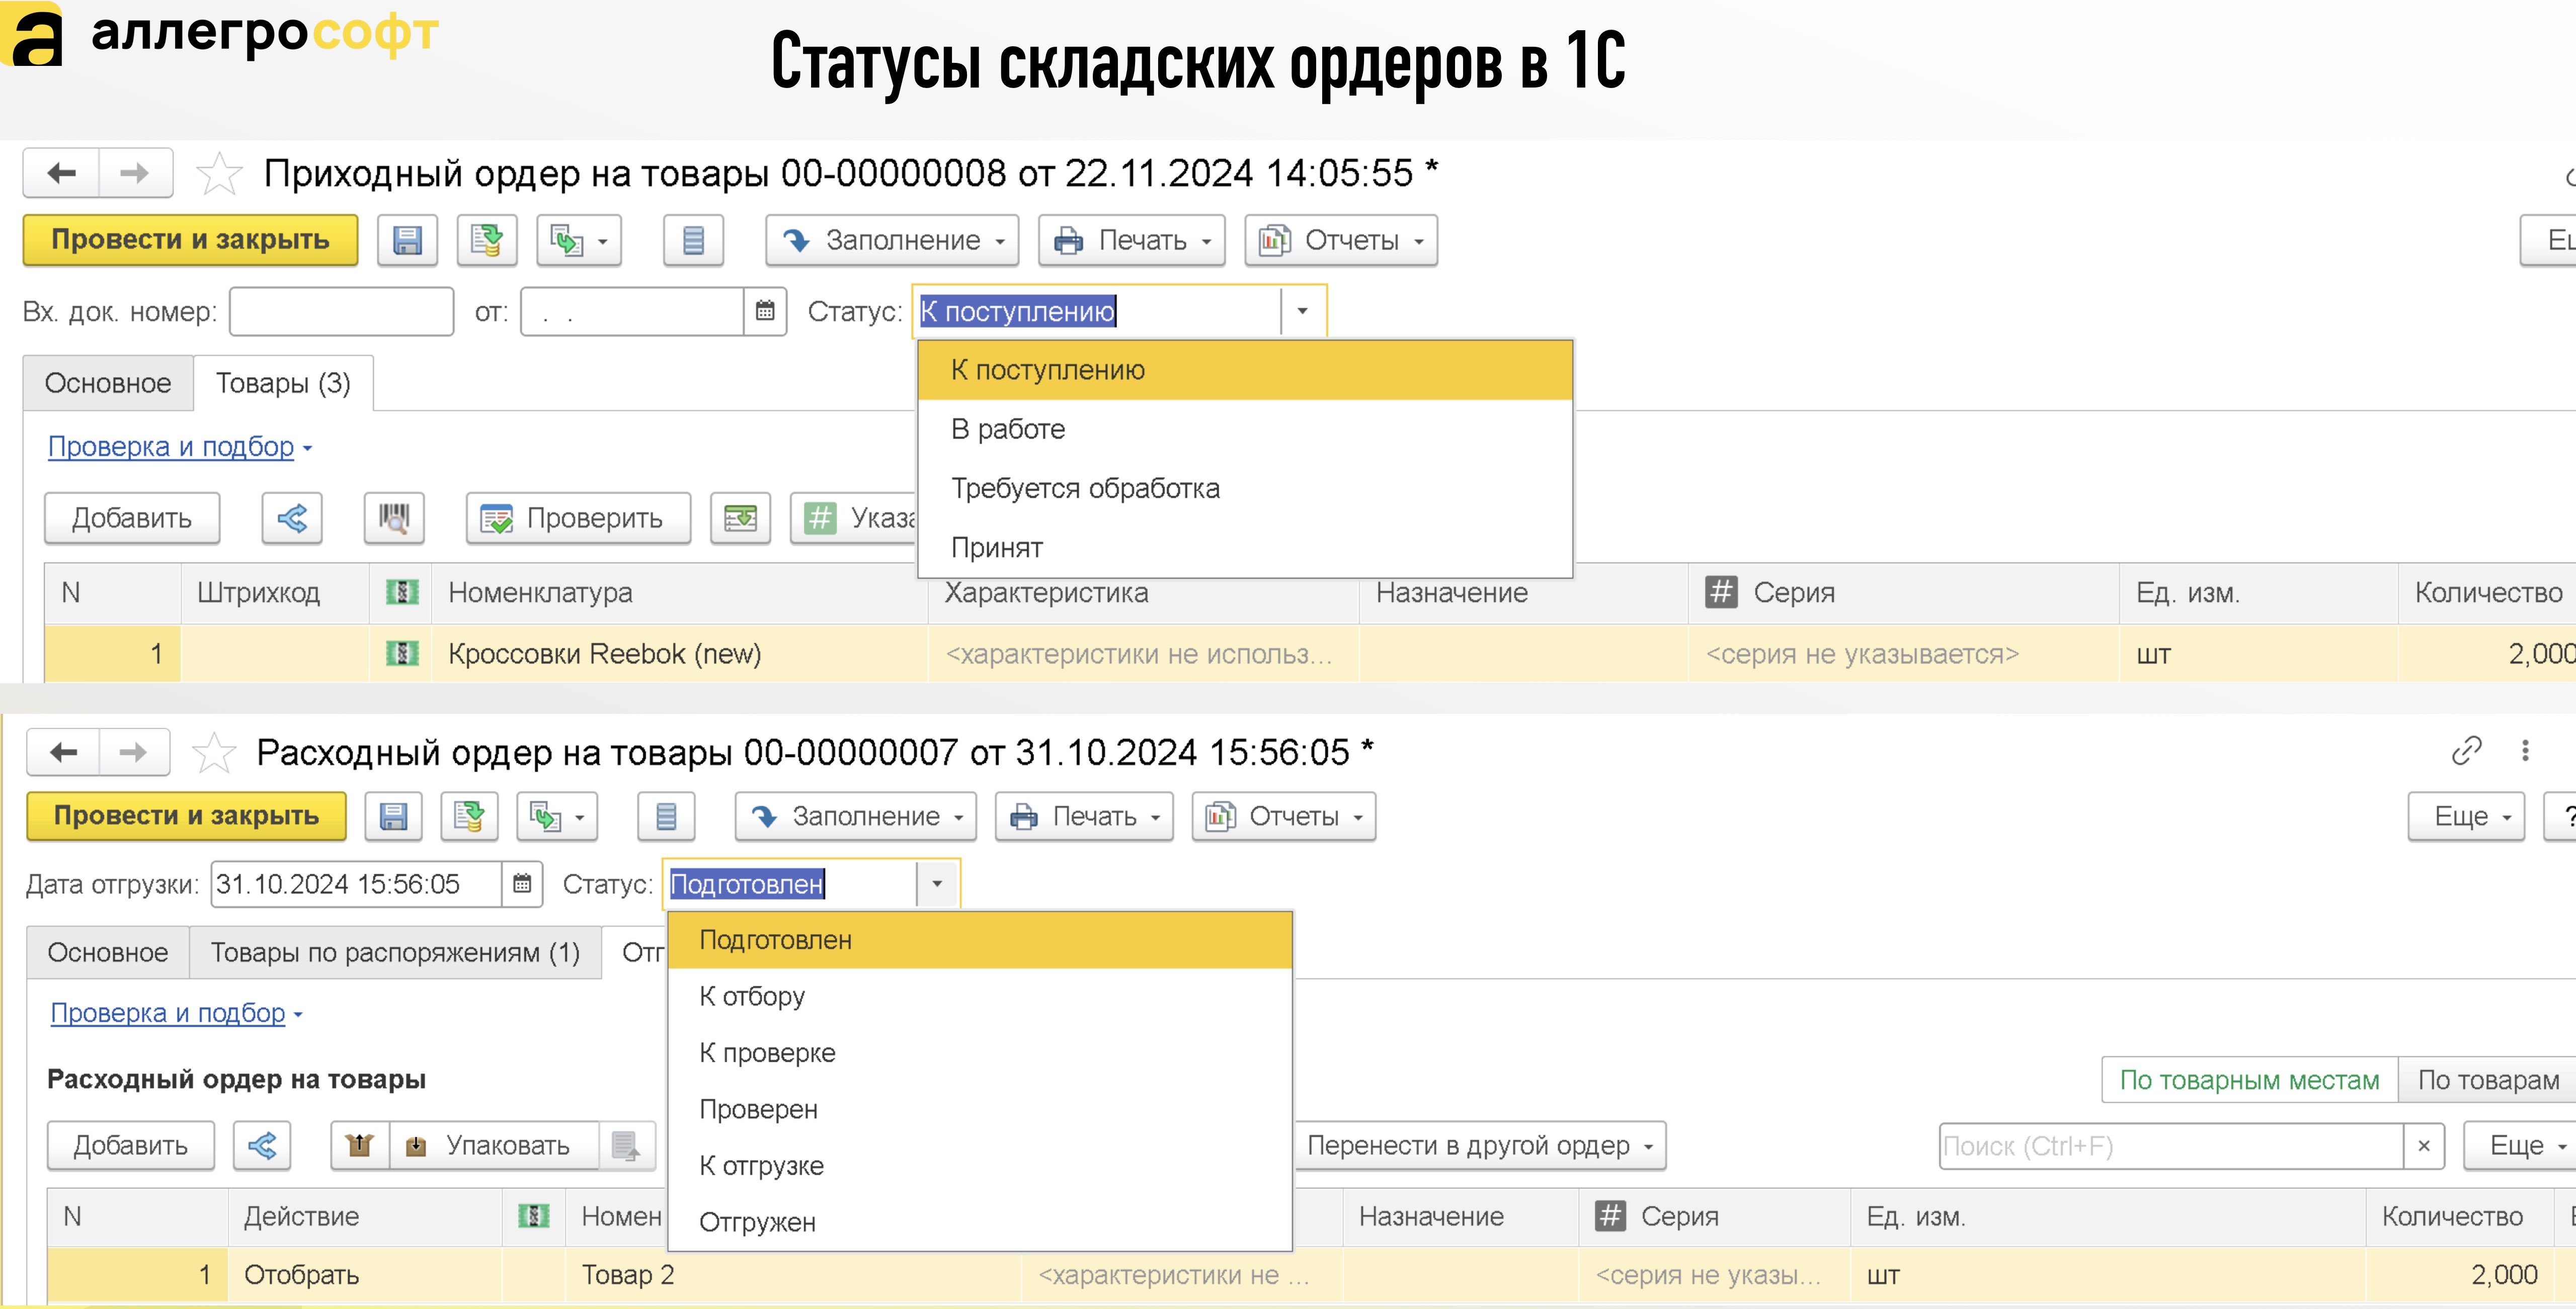Star the receipt order as favorite
This screenshot has width=2576, height=1309.
coord(218,174)
